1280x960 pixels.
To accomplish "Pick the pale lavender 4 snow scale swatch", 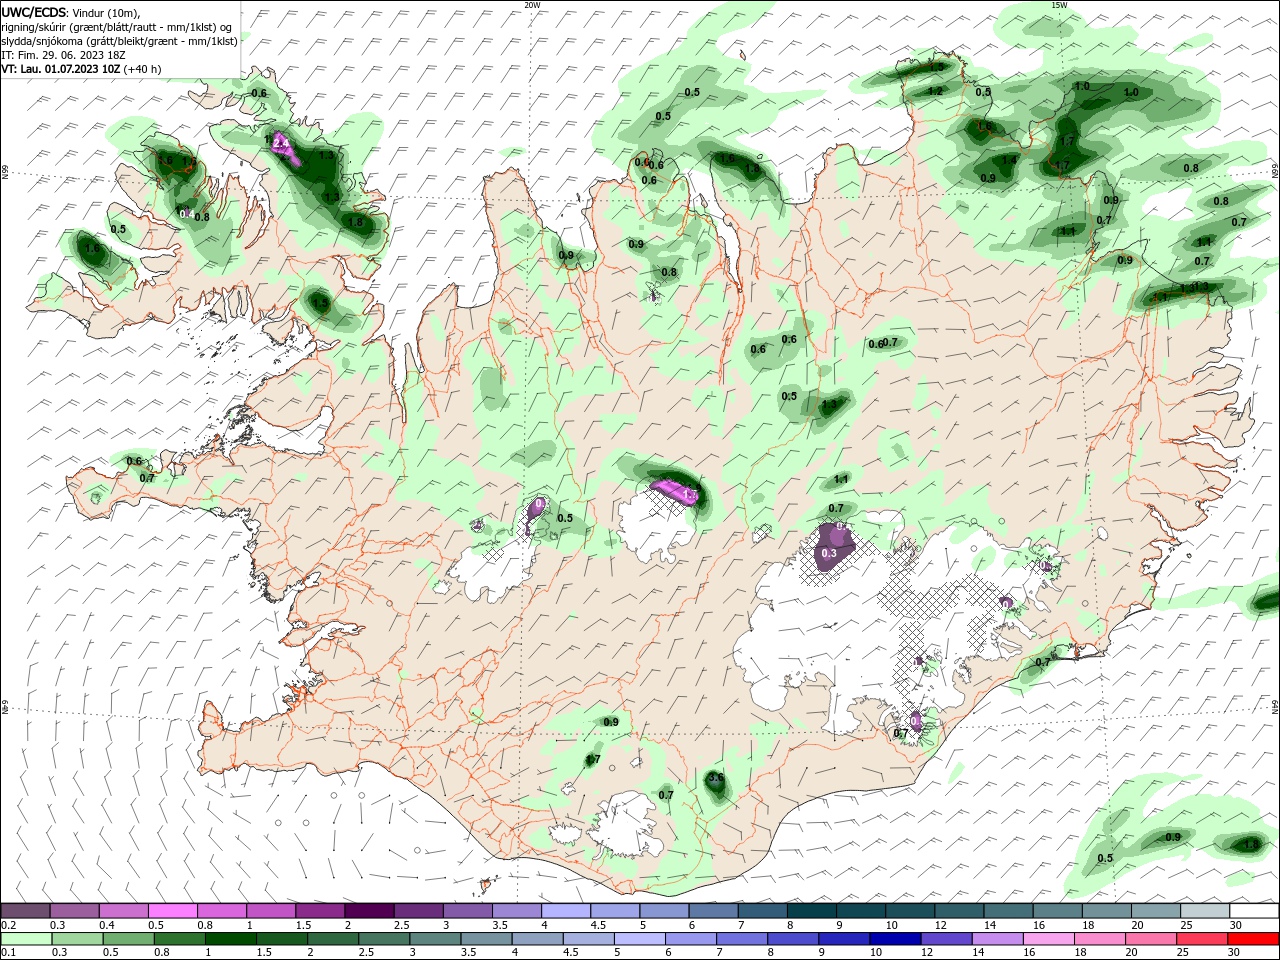I will pos(567,911).
